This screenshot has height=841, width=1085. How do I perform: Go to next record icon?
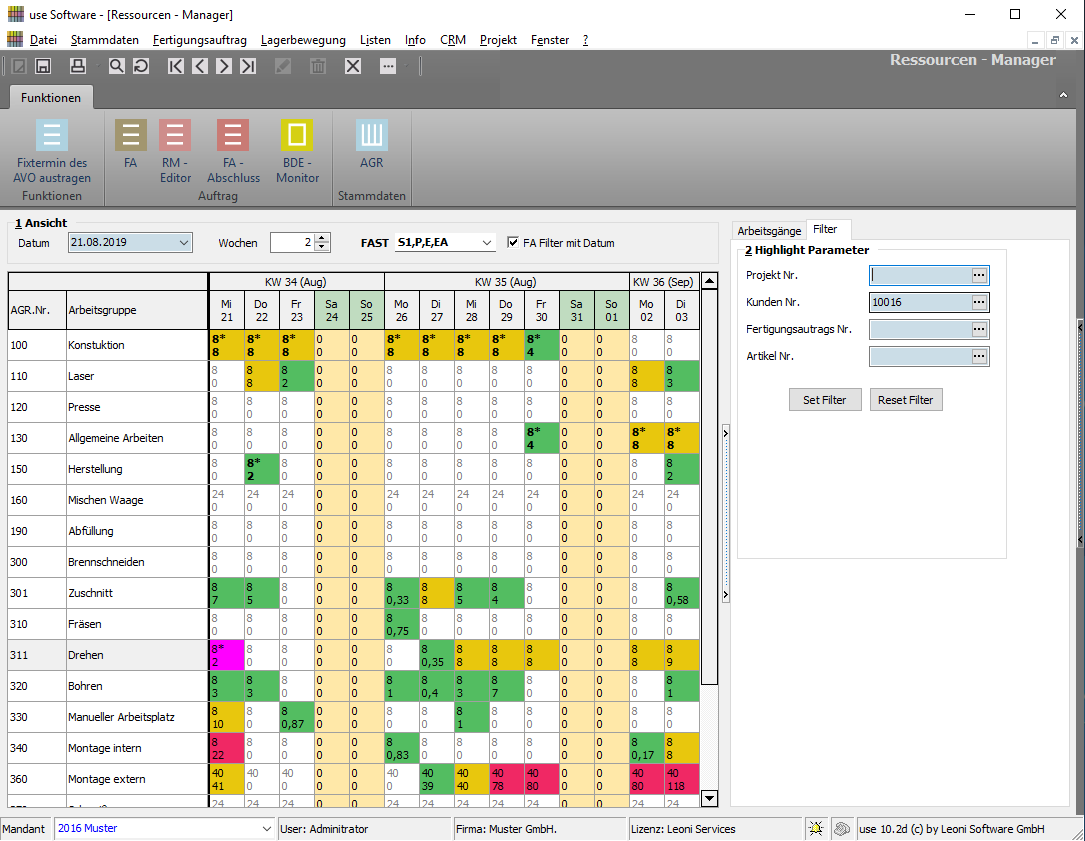coord(224,66)
